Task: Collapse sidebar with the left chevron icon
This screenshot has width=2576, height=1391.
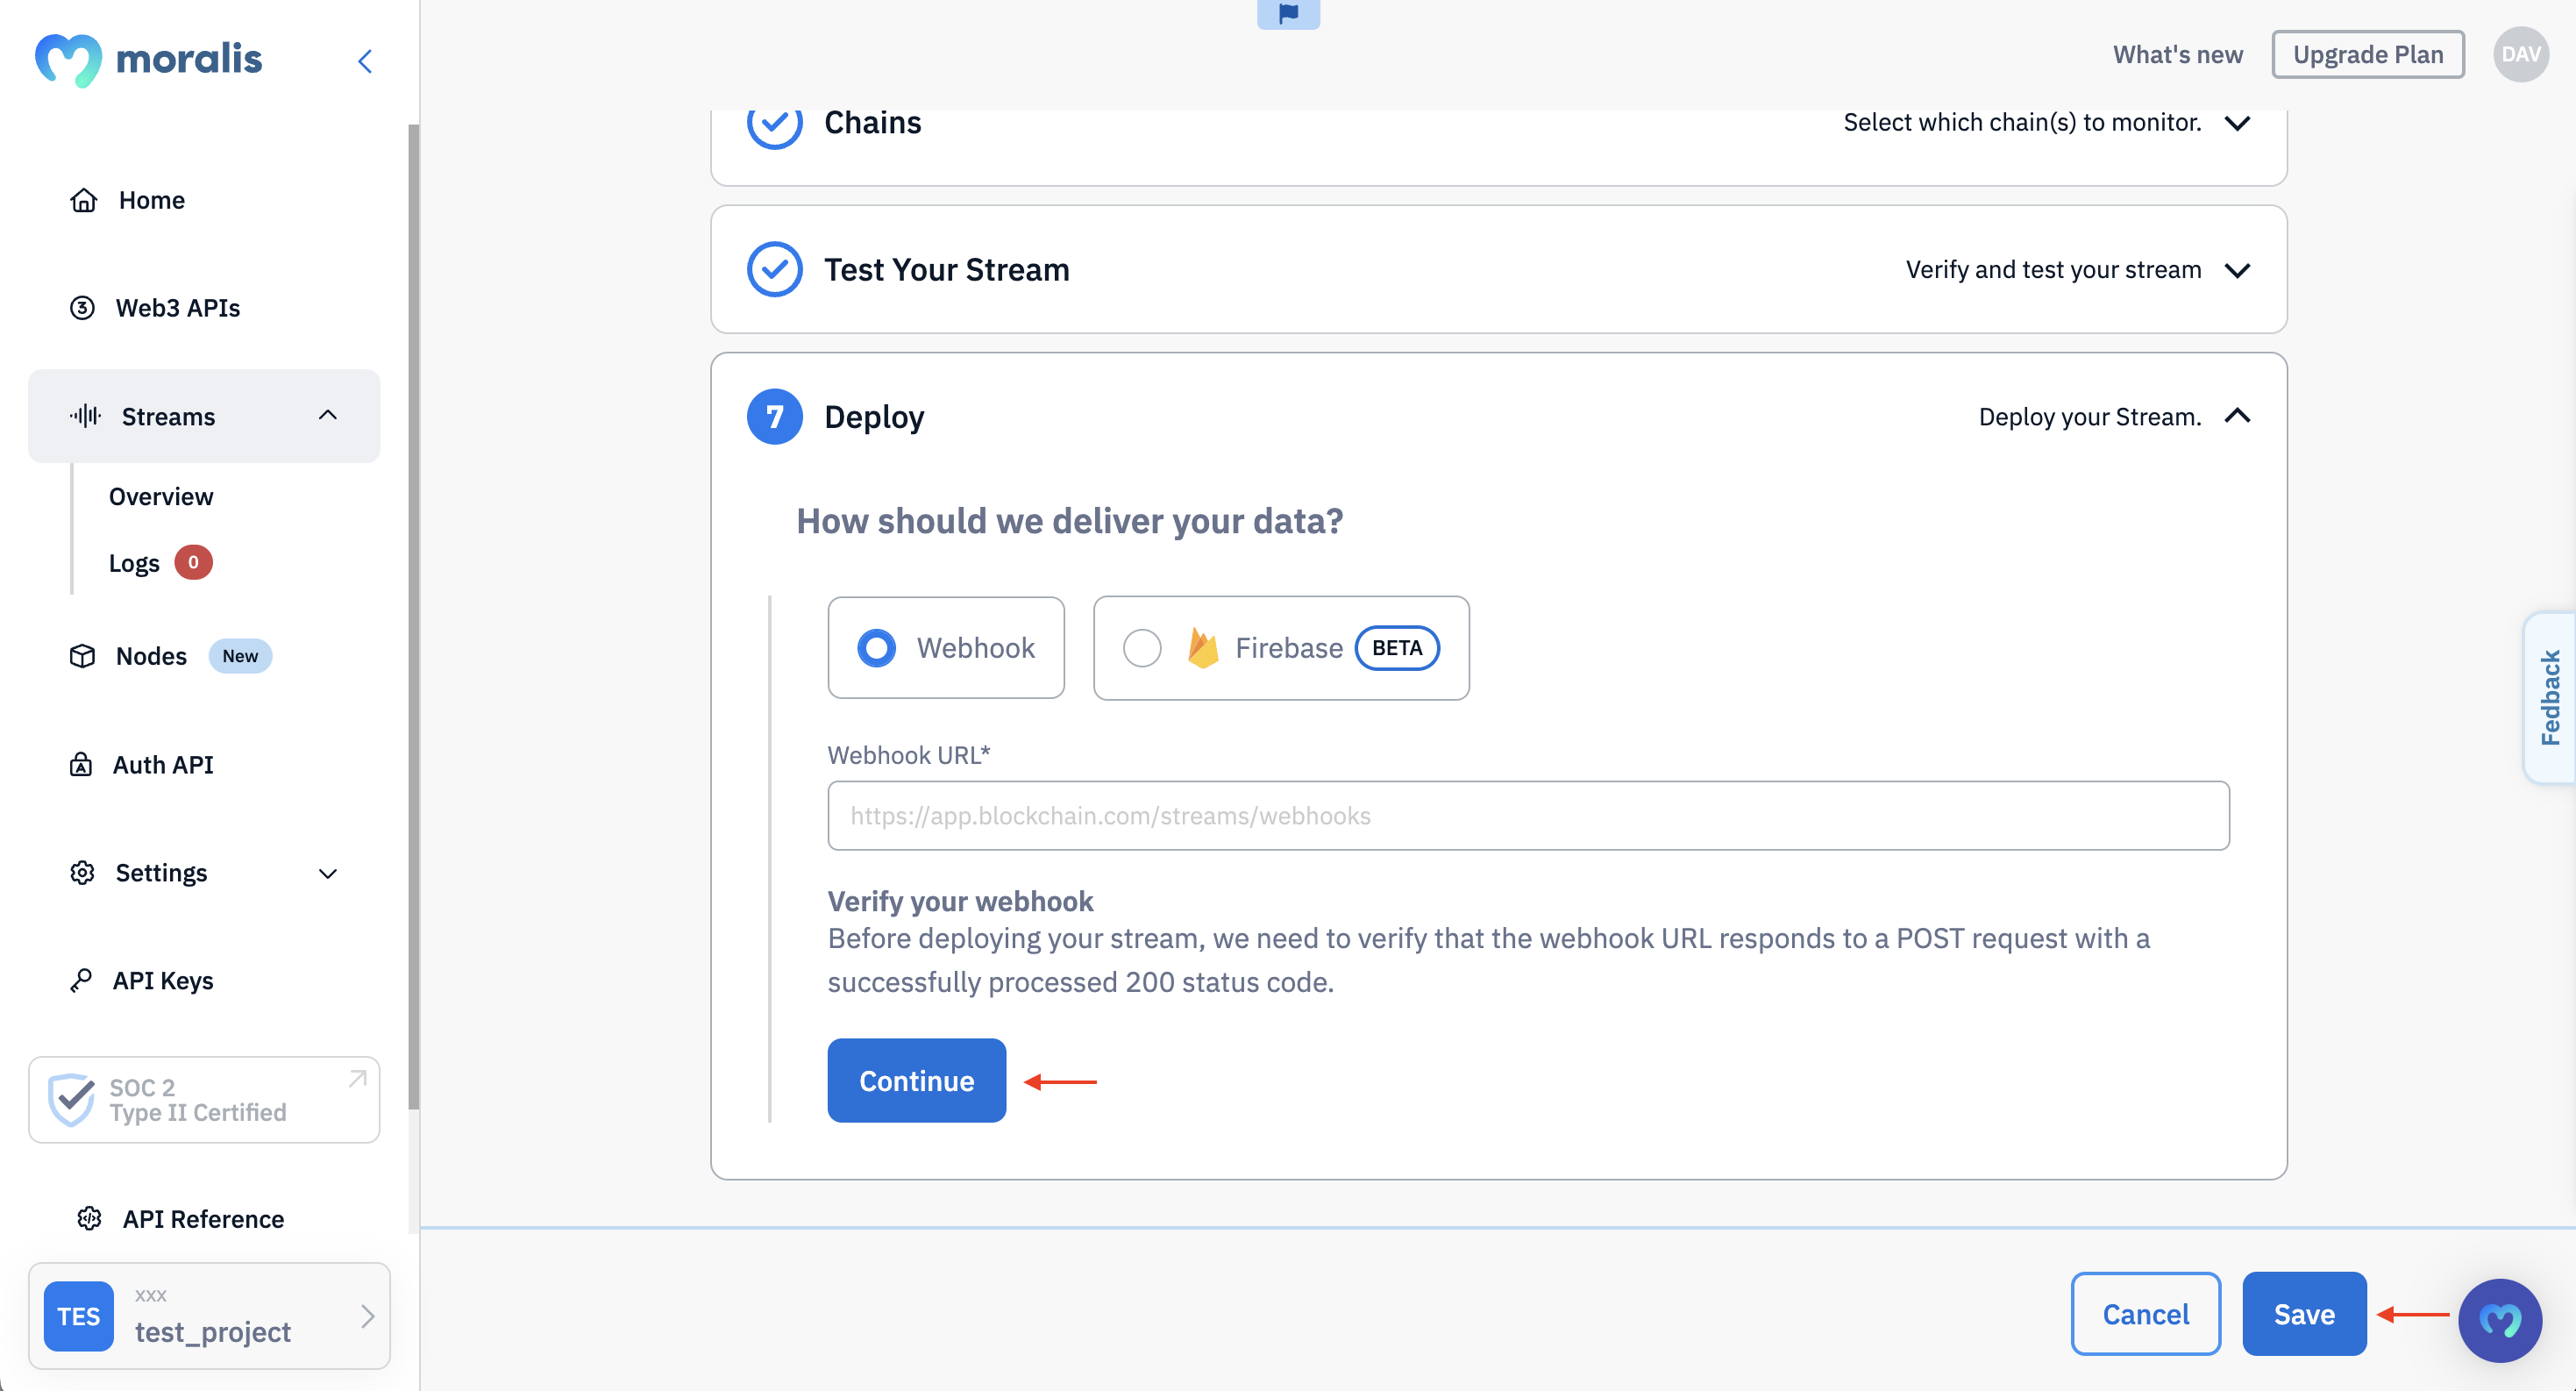Action: click(x=365, y=61)
